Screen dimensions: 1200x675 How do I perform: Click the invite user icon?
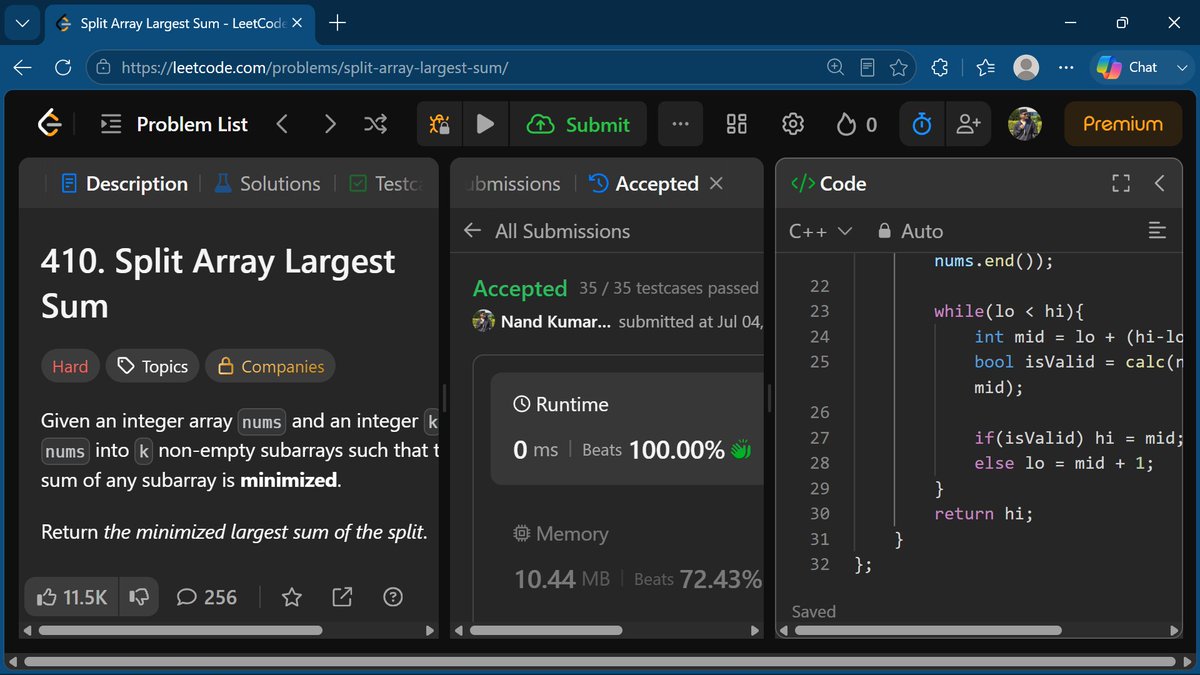[x=968, y=124]
